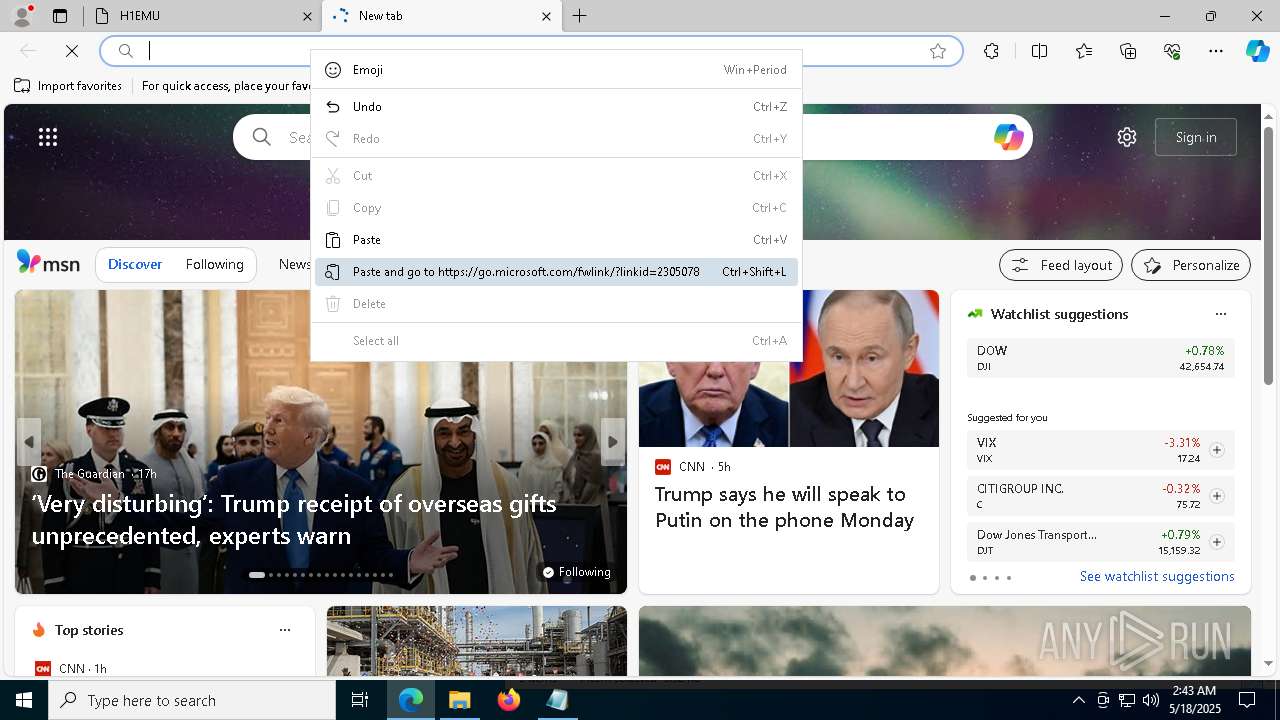Open the Windows Start menu
This screenshot has width=1280, height=720.
[x=24, y=700]
